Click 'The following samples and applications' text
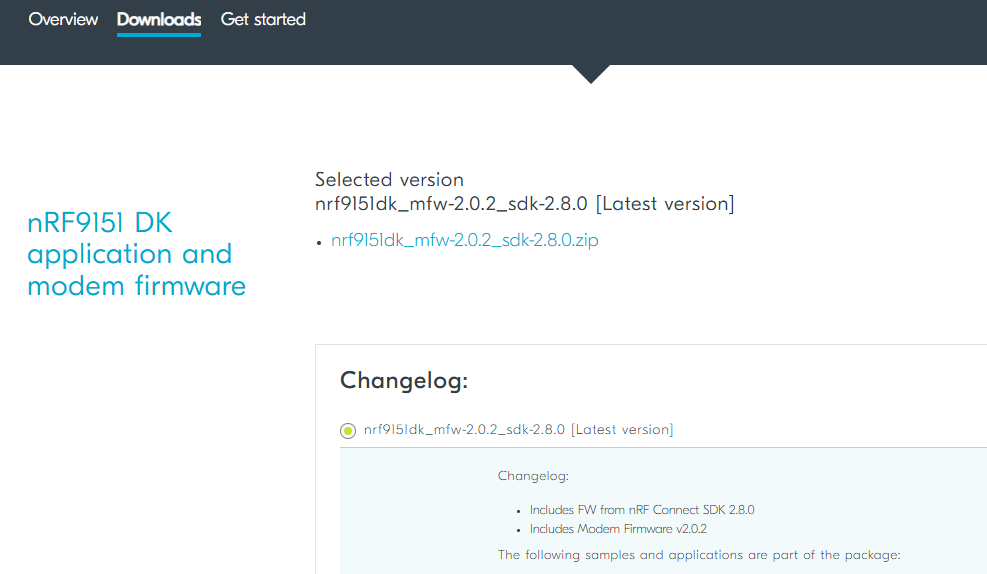 click(x=700, y=554)
